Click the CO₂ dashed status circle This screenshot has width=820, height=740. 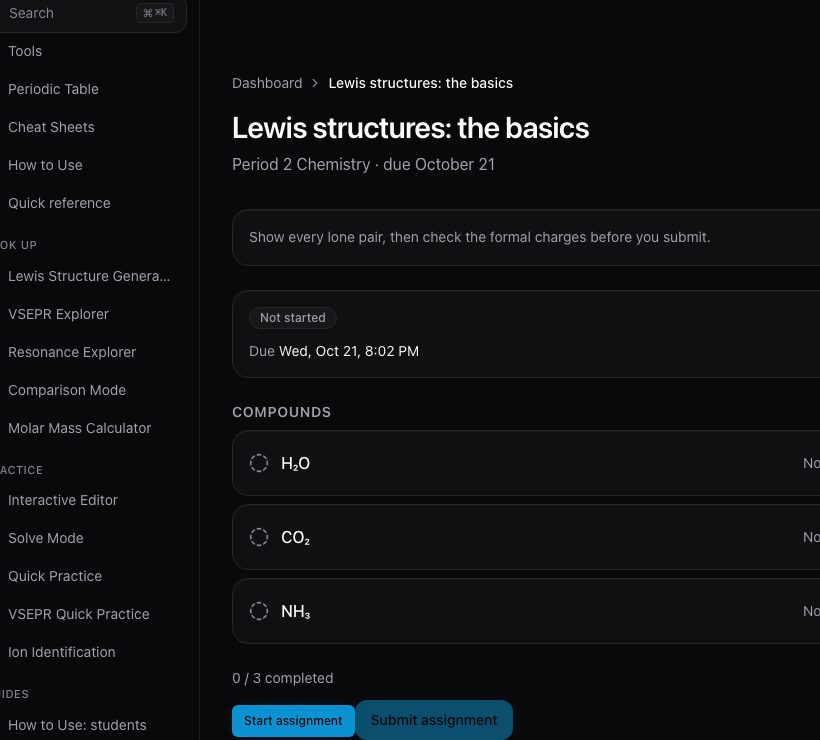pos(259,537)
